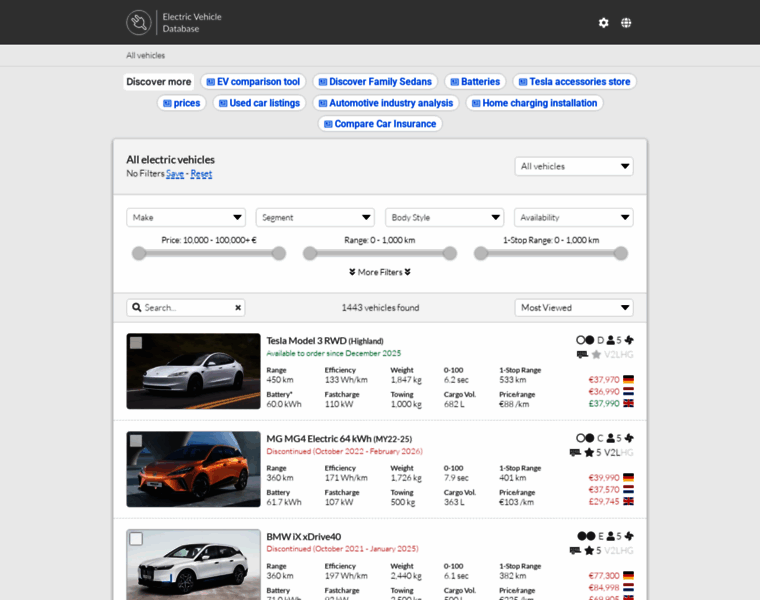Click drivetrain circles icon on Tesla Model 3 row
The image size is (760, 600).
pos(585,340)
